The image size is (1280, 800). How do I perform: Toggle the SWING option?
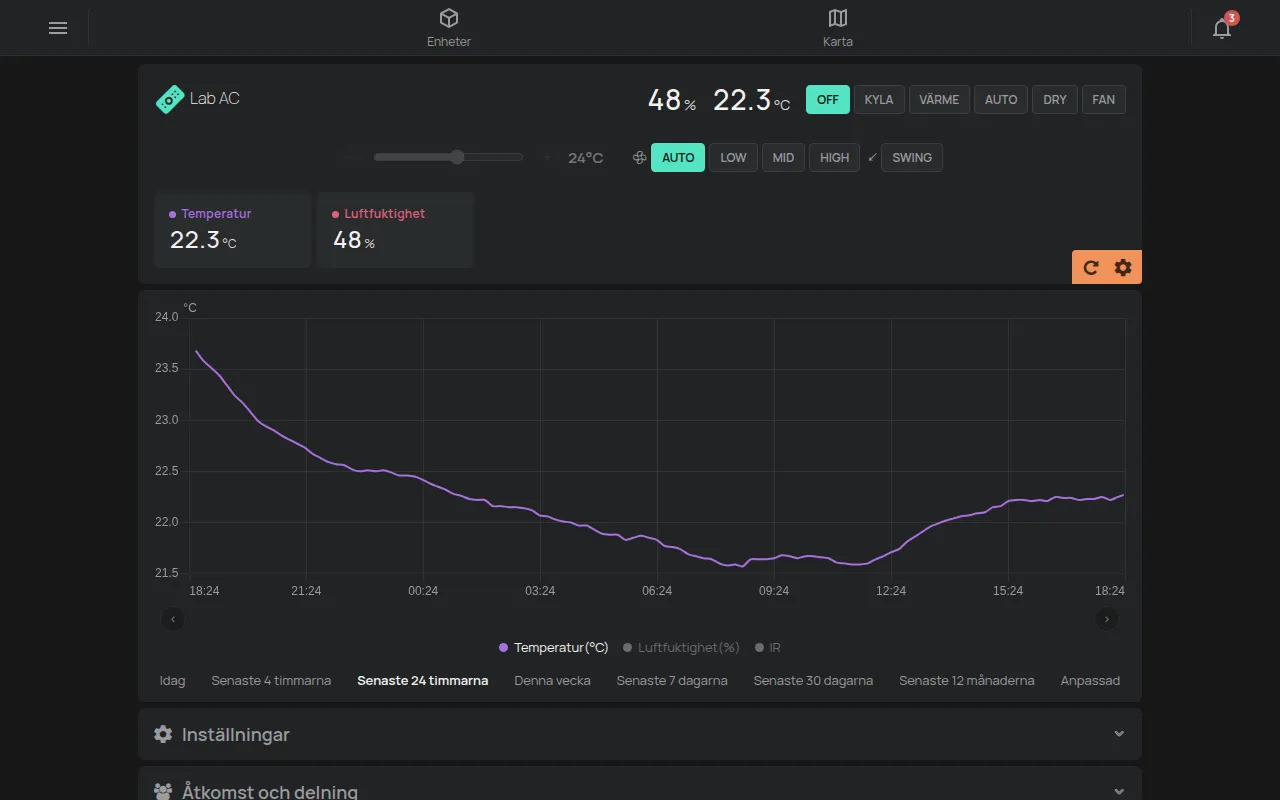pos(912,158)
